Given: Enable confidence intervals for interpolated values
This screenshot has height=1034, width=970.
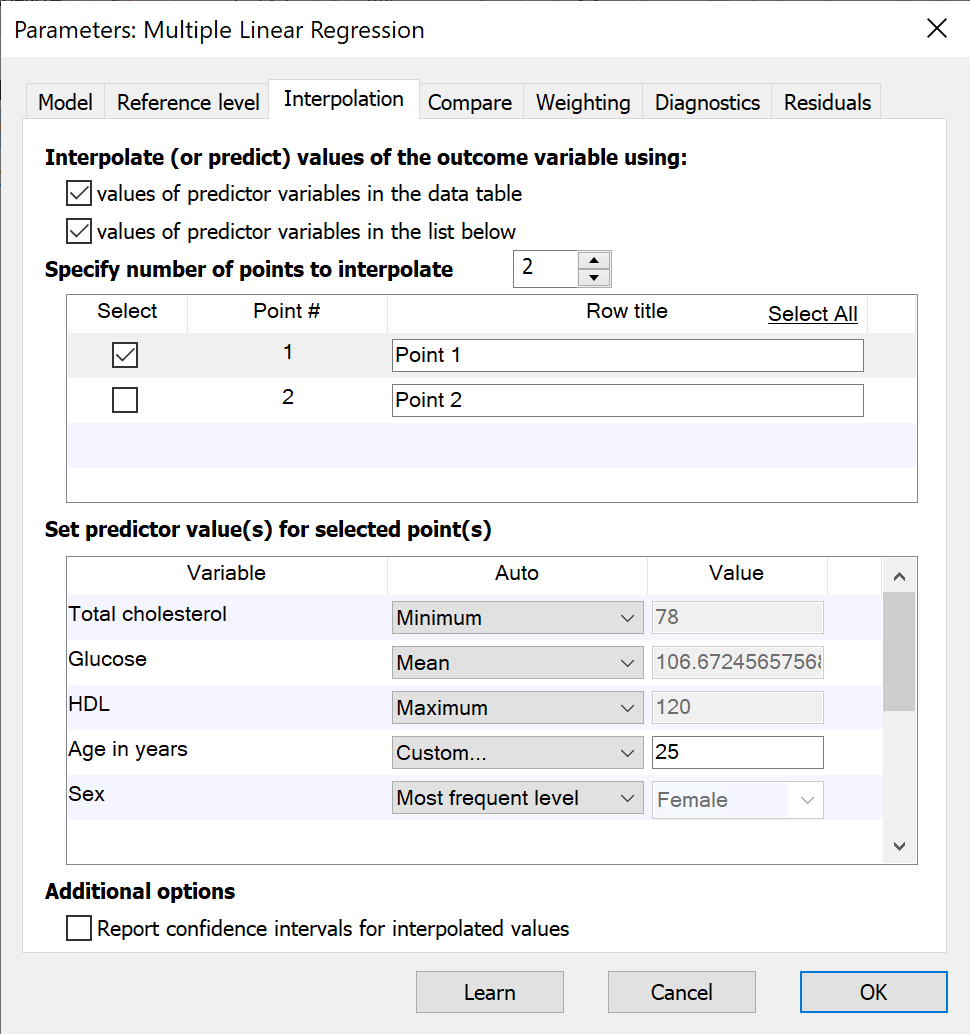Looking at the screenshot, I should pyautogui.click(x=79, y=929).
